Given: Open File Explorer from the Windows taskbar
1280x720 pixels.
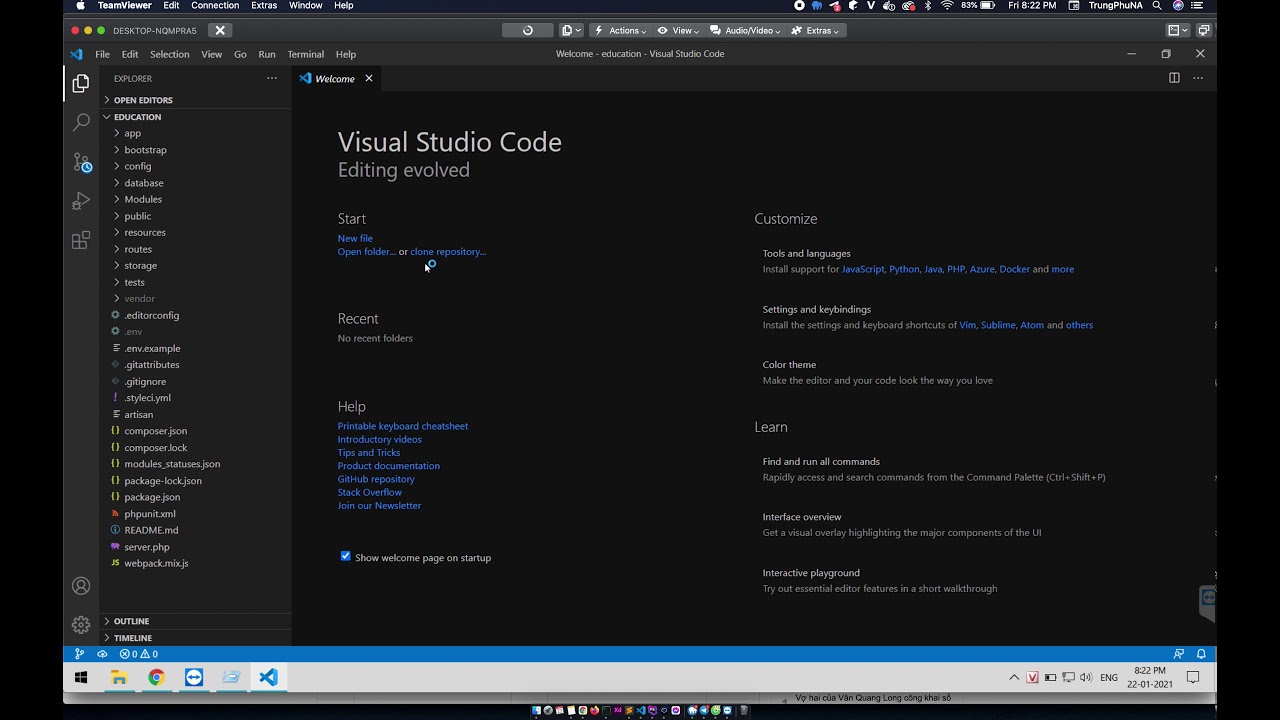Looking at the screenshot, I should click(119, 677).
